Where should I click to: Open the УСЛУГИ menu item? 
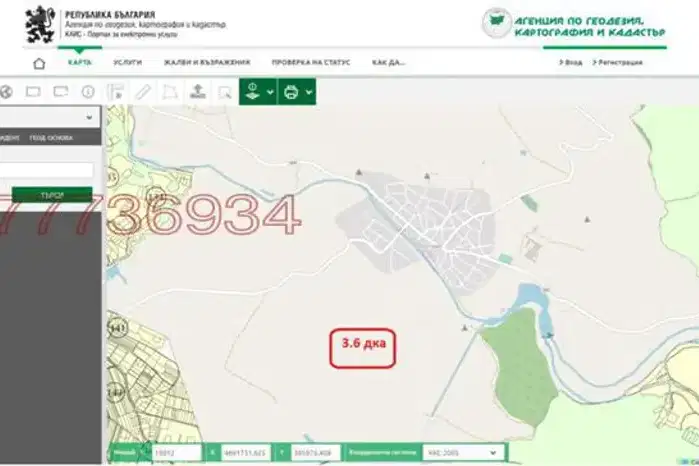pos(128,62)
